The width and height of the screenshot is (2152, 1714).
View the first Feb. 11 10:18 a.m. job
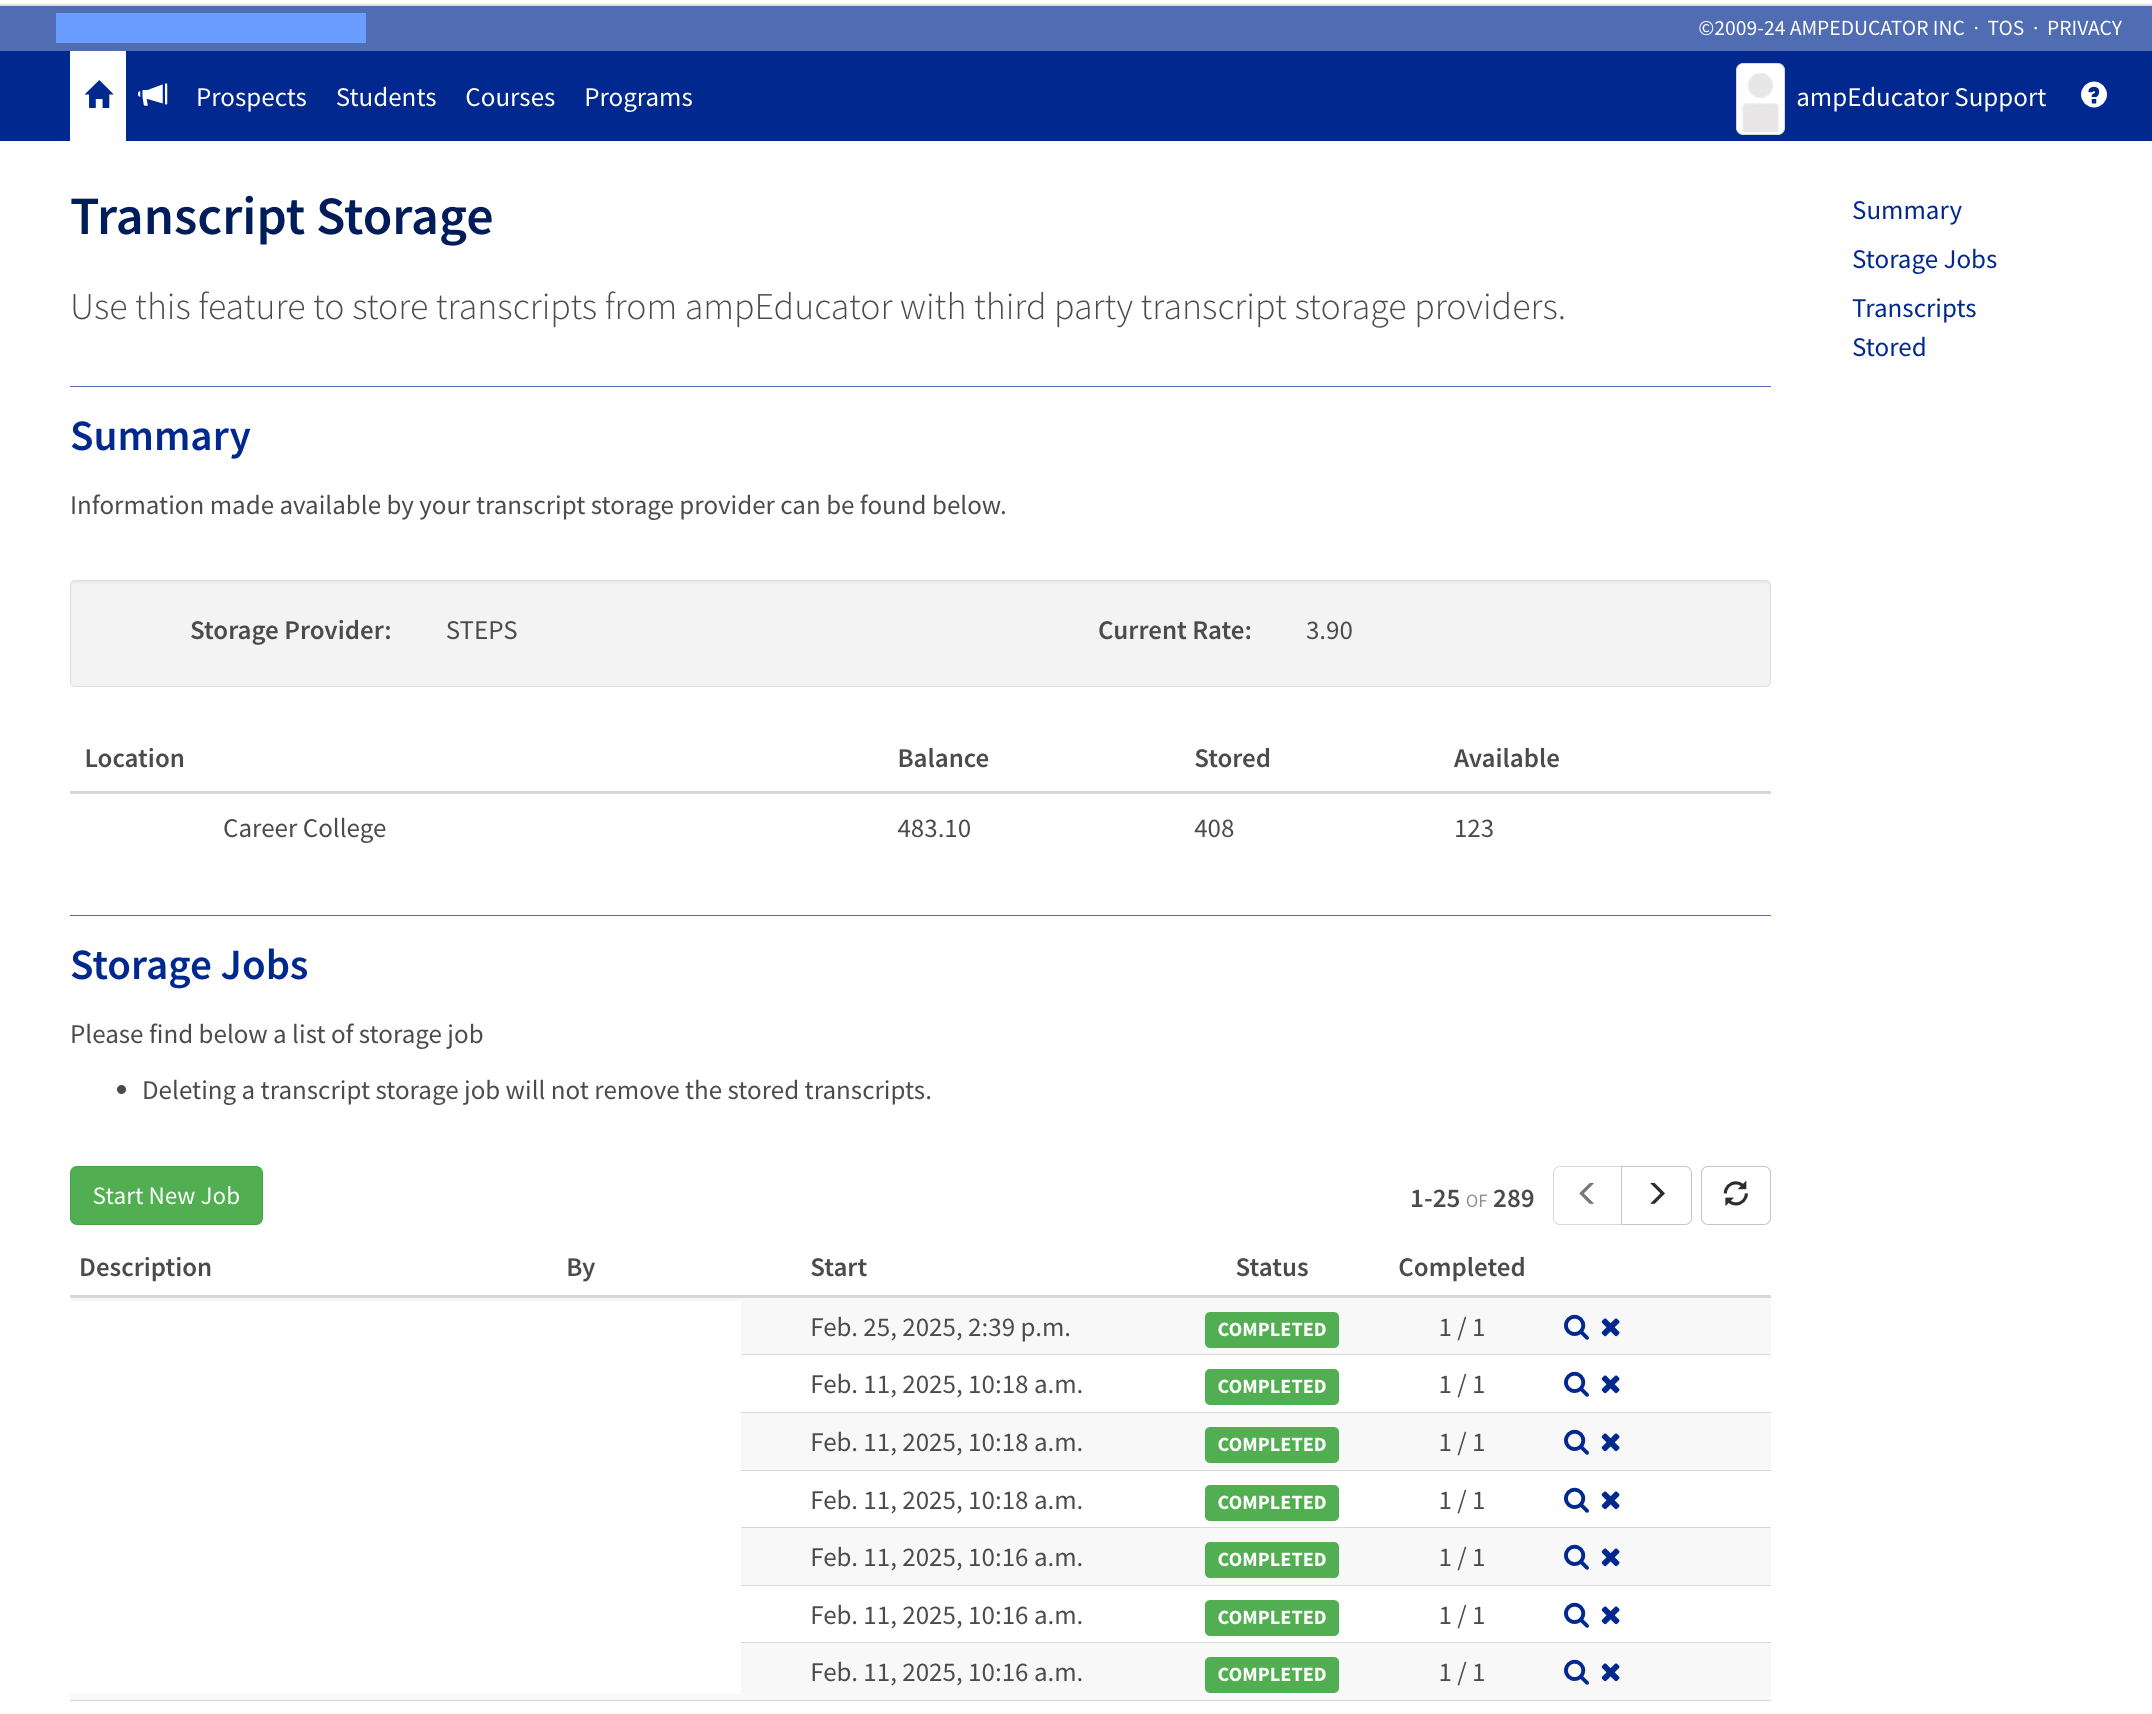tap(1575, 1385)
